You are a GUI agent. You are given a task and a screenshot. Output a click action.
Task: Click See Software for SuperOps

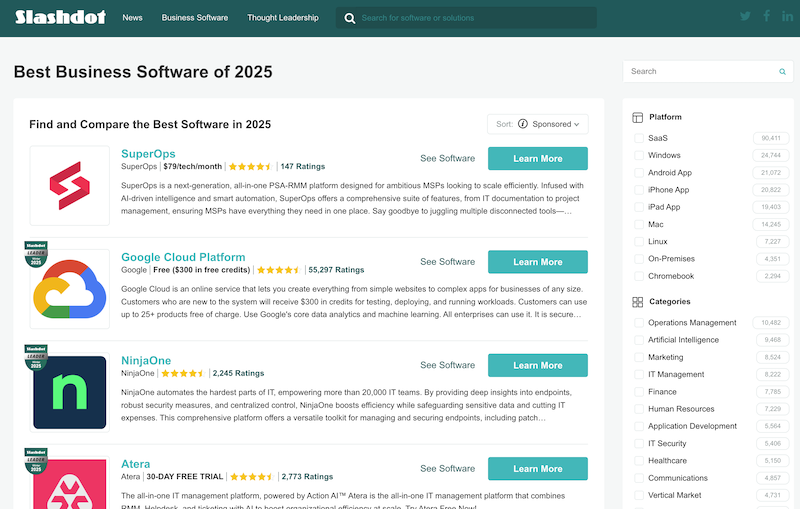(447, 159)
